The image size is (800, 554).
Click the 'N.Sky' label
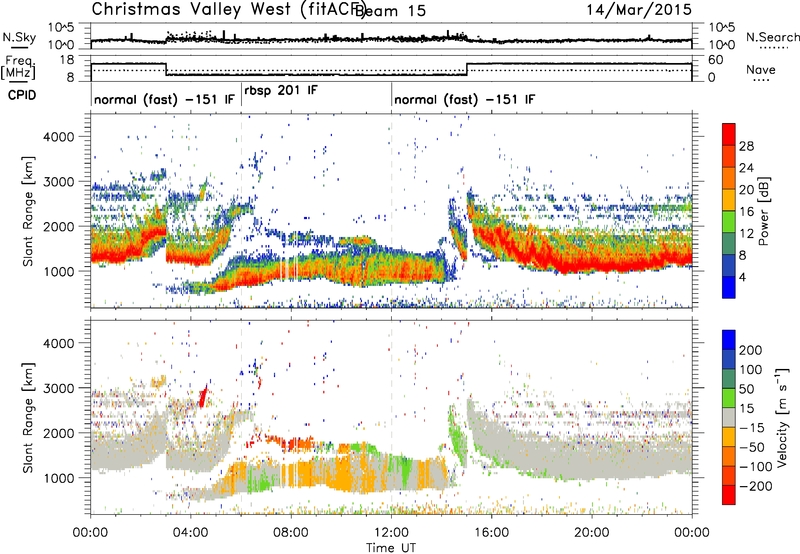tap(19, 37)
